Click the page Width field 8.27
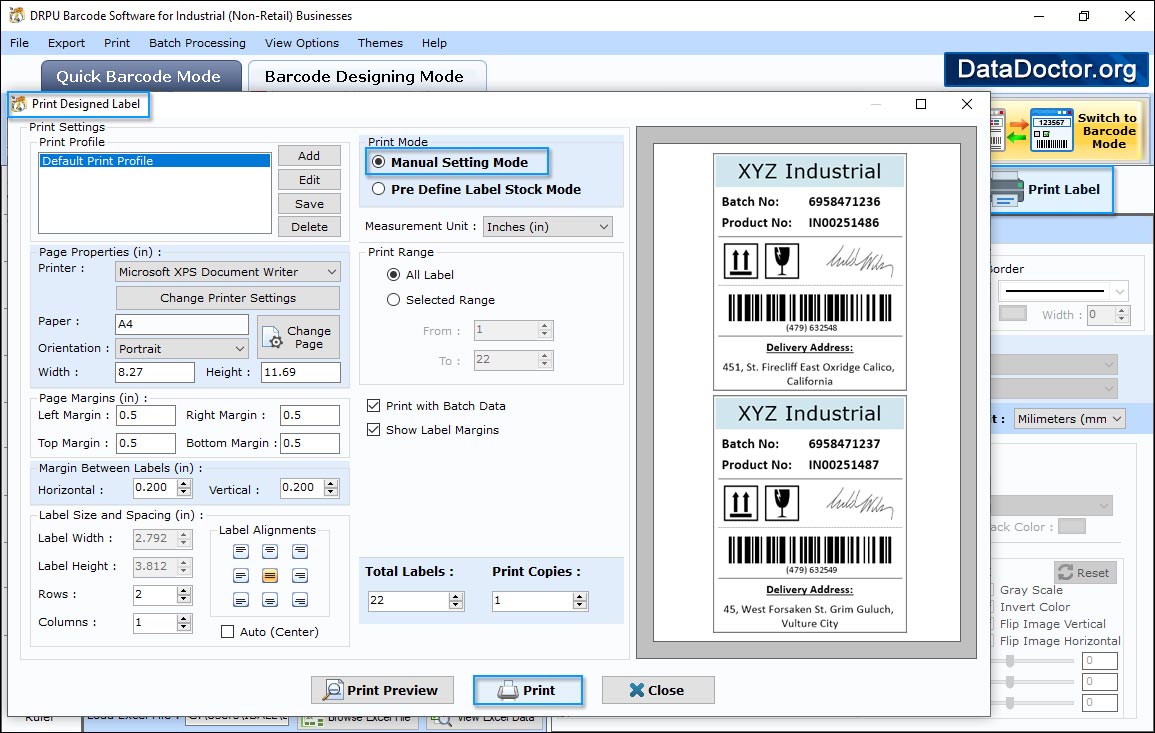 coord(155,372)
